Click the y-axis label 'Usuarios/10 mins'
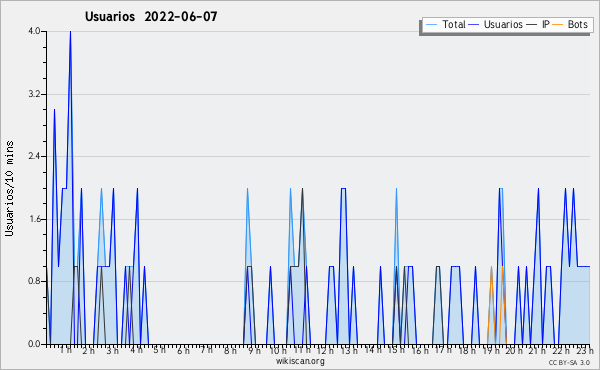Viewport: 600px width, 370px height. (9, 188)
